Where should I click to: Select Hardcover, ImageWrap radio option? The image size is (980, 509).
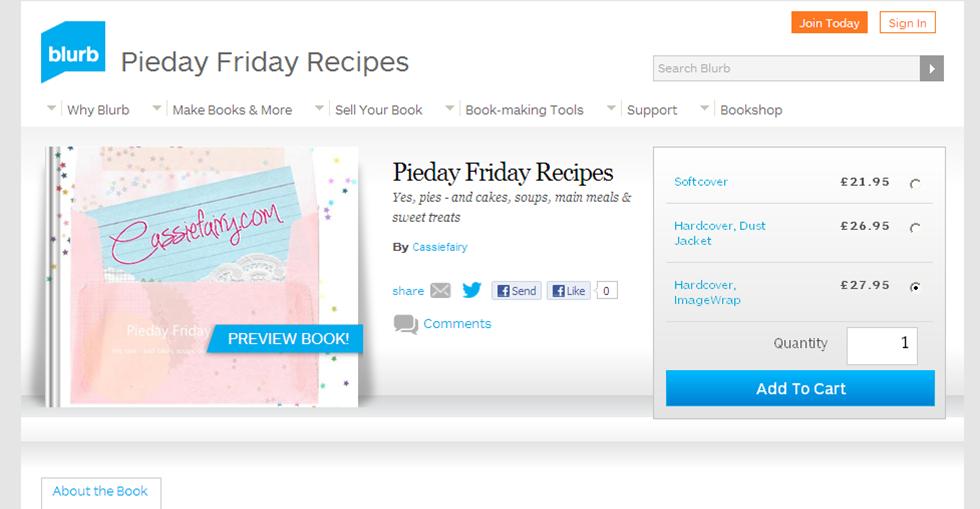(x=914, y=287)
